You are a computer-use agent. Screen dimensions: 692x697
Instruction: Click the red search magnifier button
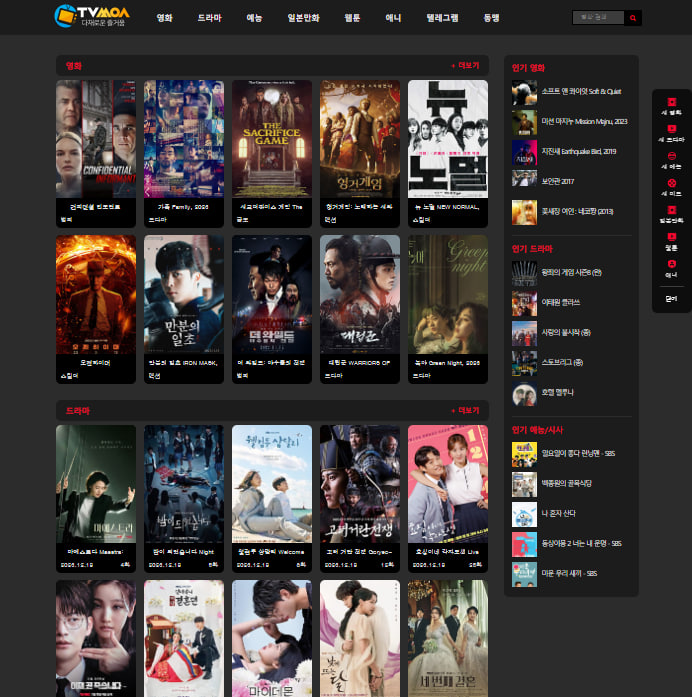point(632,18)
